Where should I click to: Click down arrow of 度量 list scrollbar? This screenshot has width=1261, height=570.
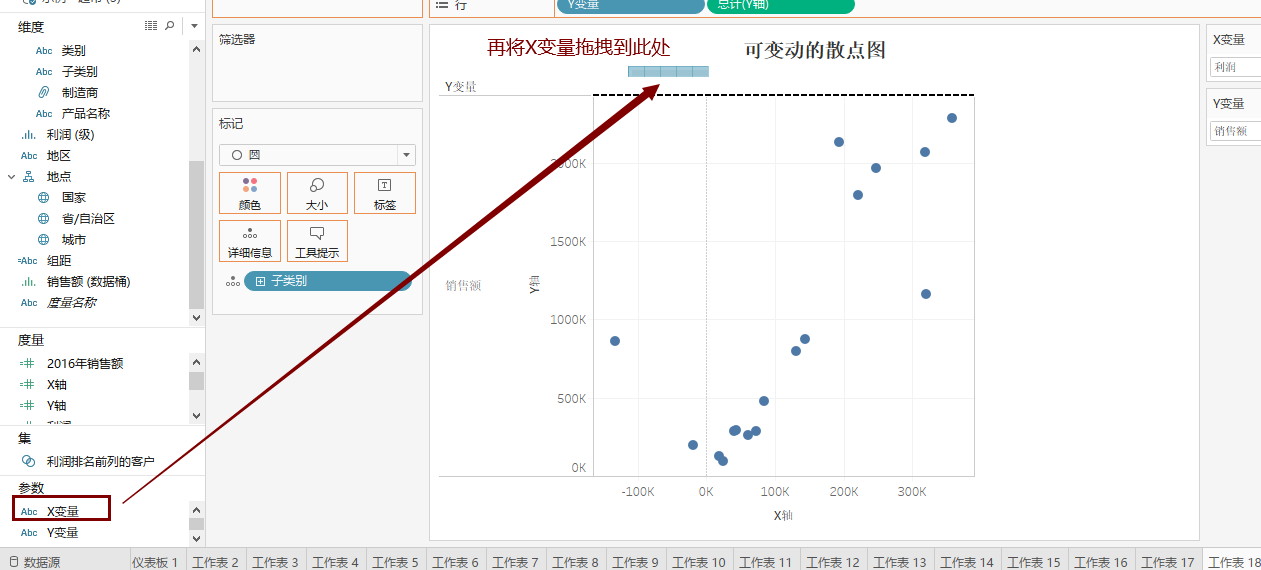196,416
